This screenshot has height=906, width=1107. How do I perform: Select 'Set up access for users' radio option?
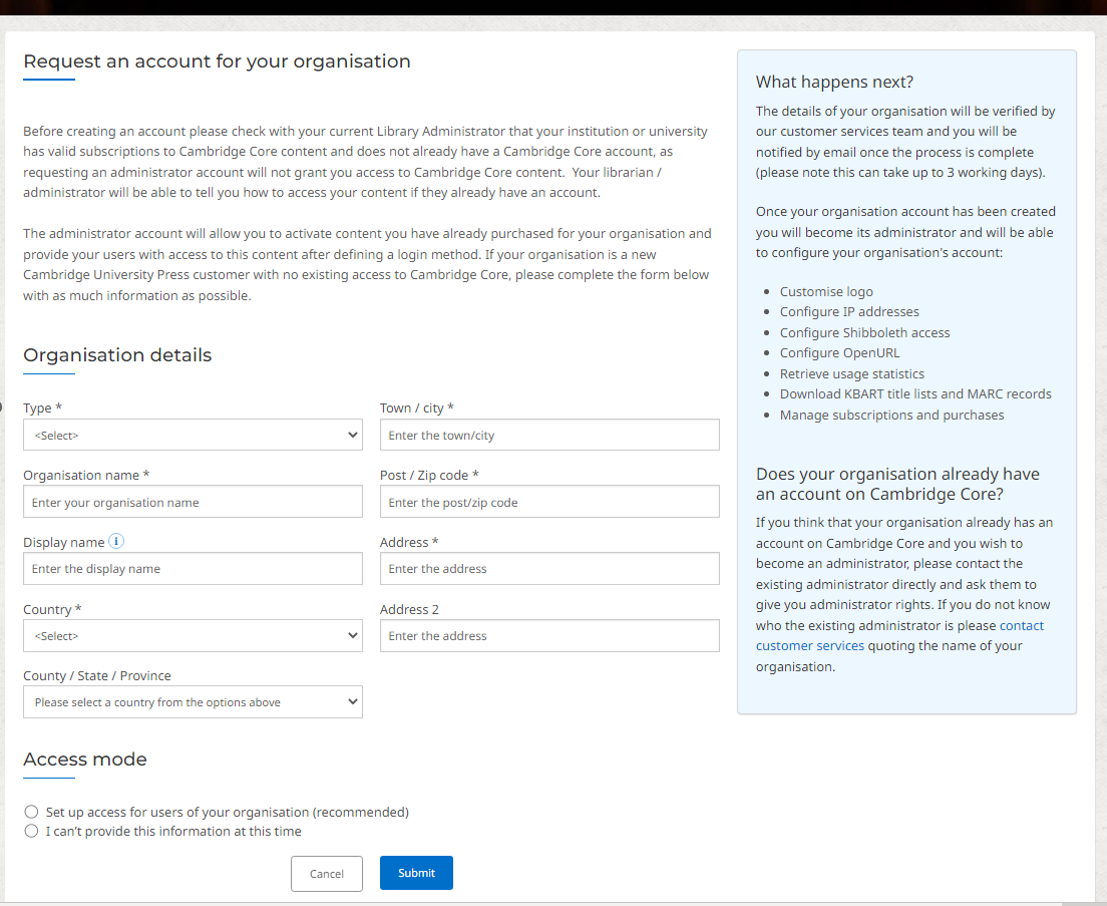(31, 811)
